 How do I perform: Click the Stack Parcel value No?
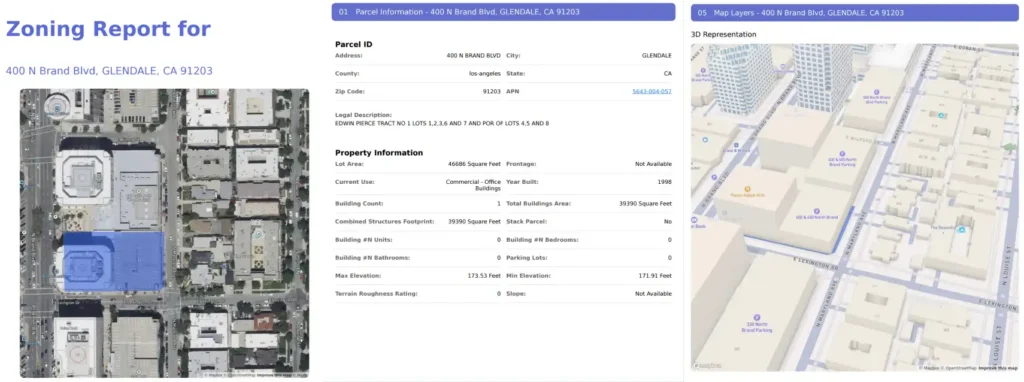668,222
